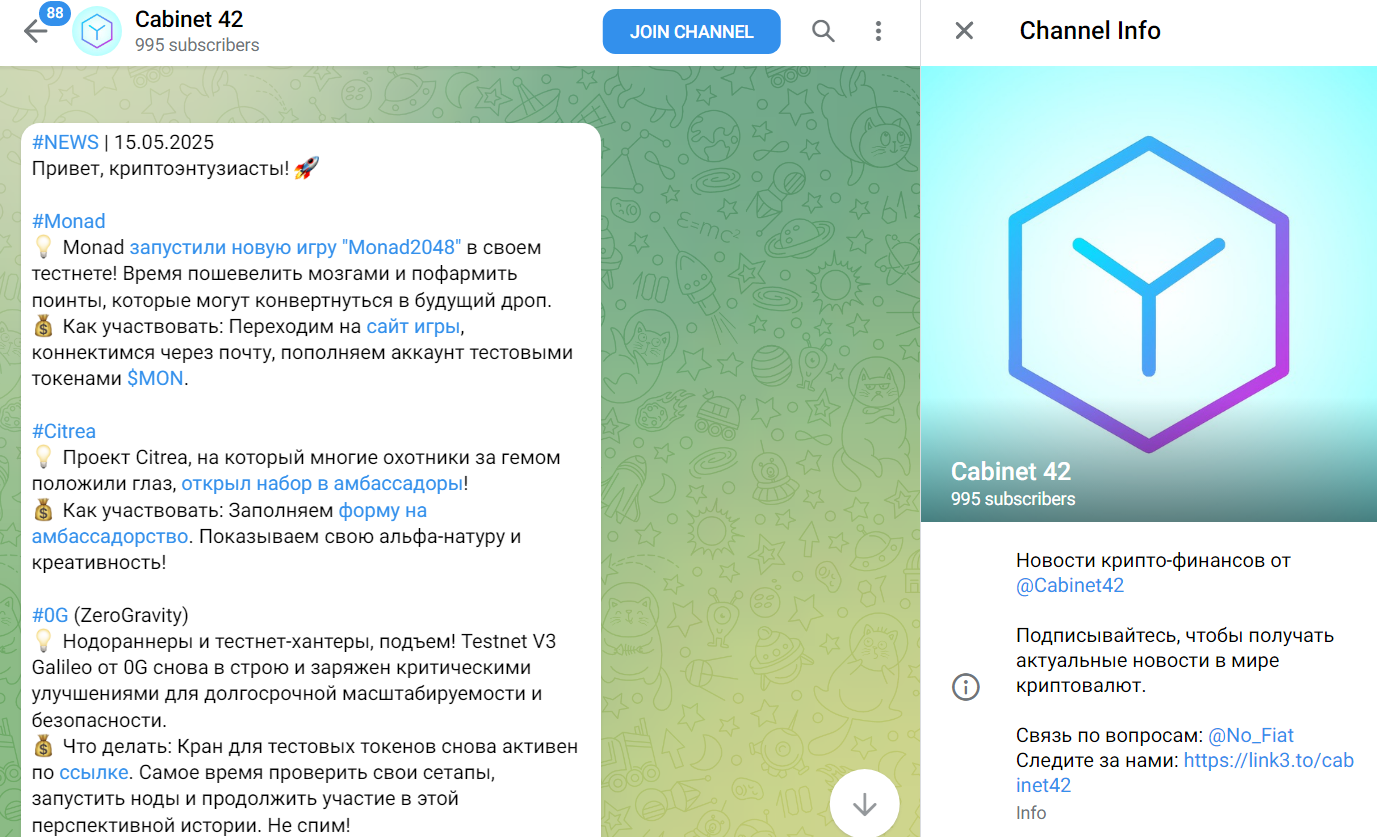
Task: Click the #0G hashtag
Action: pos(50,615)
